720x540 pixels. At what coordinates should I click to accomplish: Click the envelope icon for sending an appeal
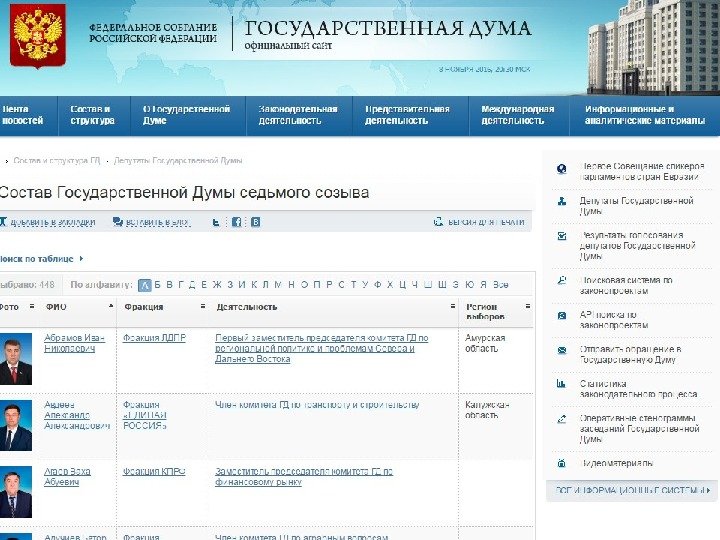click(x=562, y=350)
